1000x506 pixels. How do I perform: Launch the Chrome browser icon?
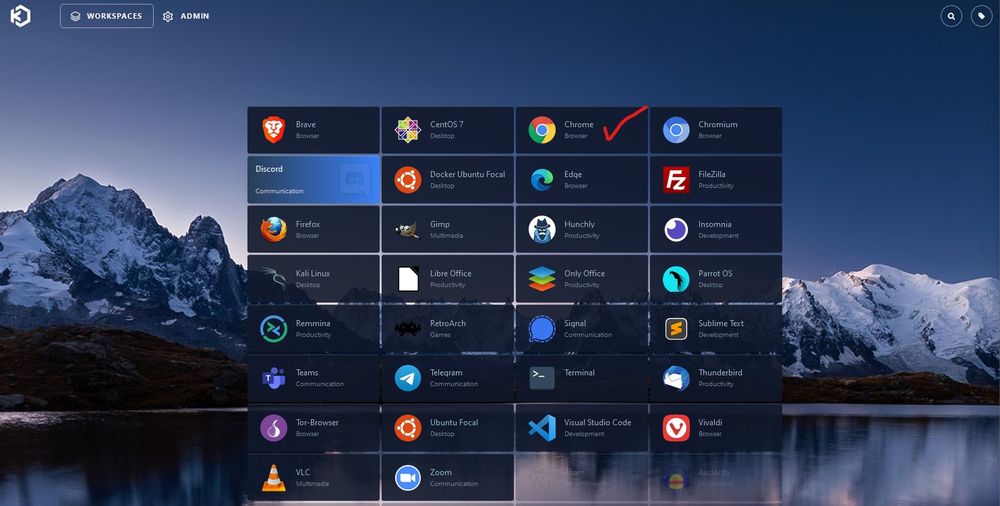(x=542, y=130)
